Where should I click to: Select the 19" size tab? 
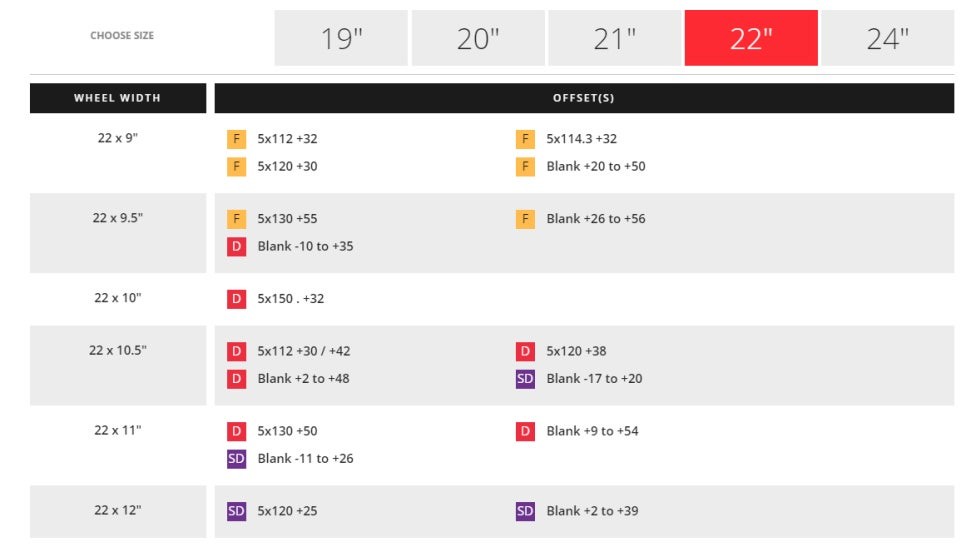[x=341, y=38]
